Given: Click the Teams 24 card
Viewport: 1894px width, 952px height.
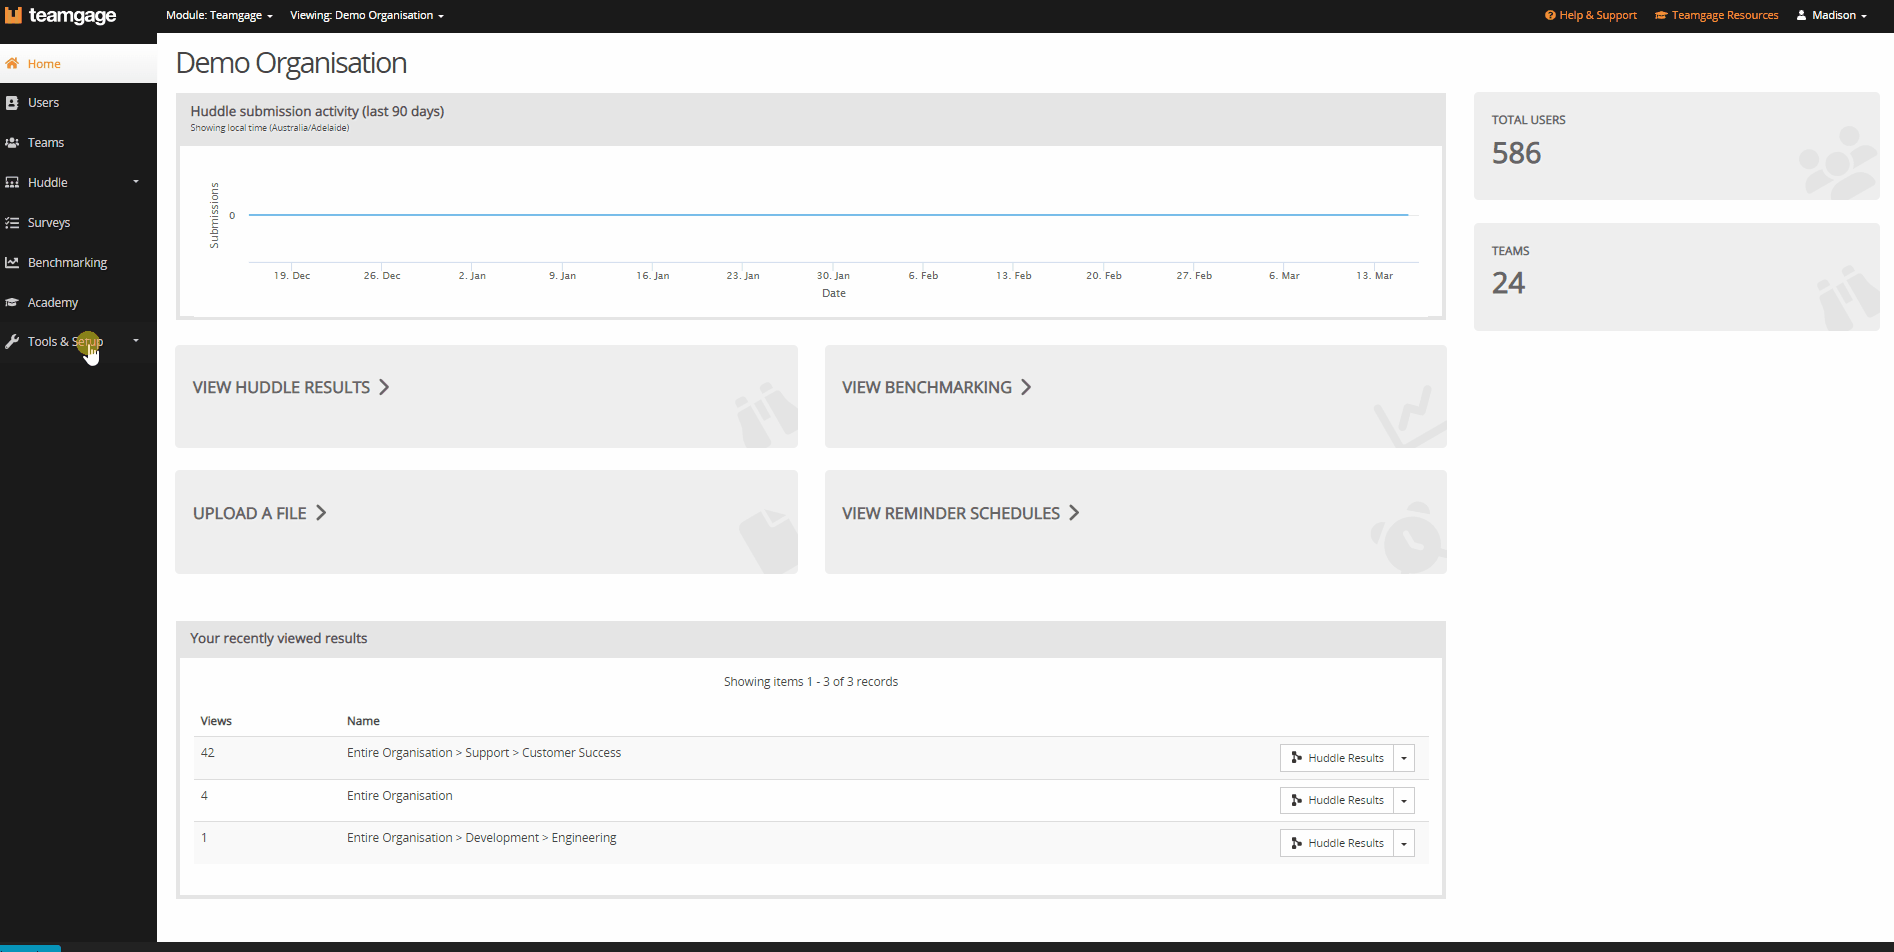Looking at the screenshot, I should [x=1676, y=277].
